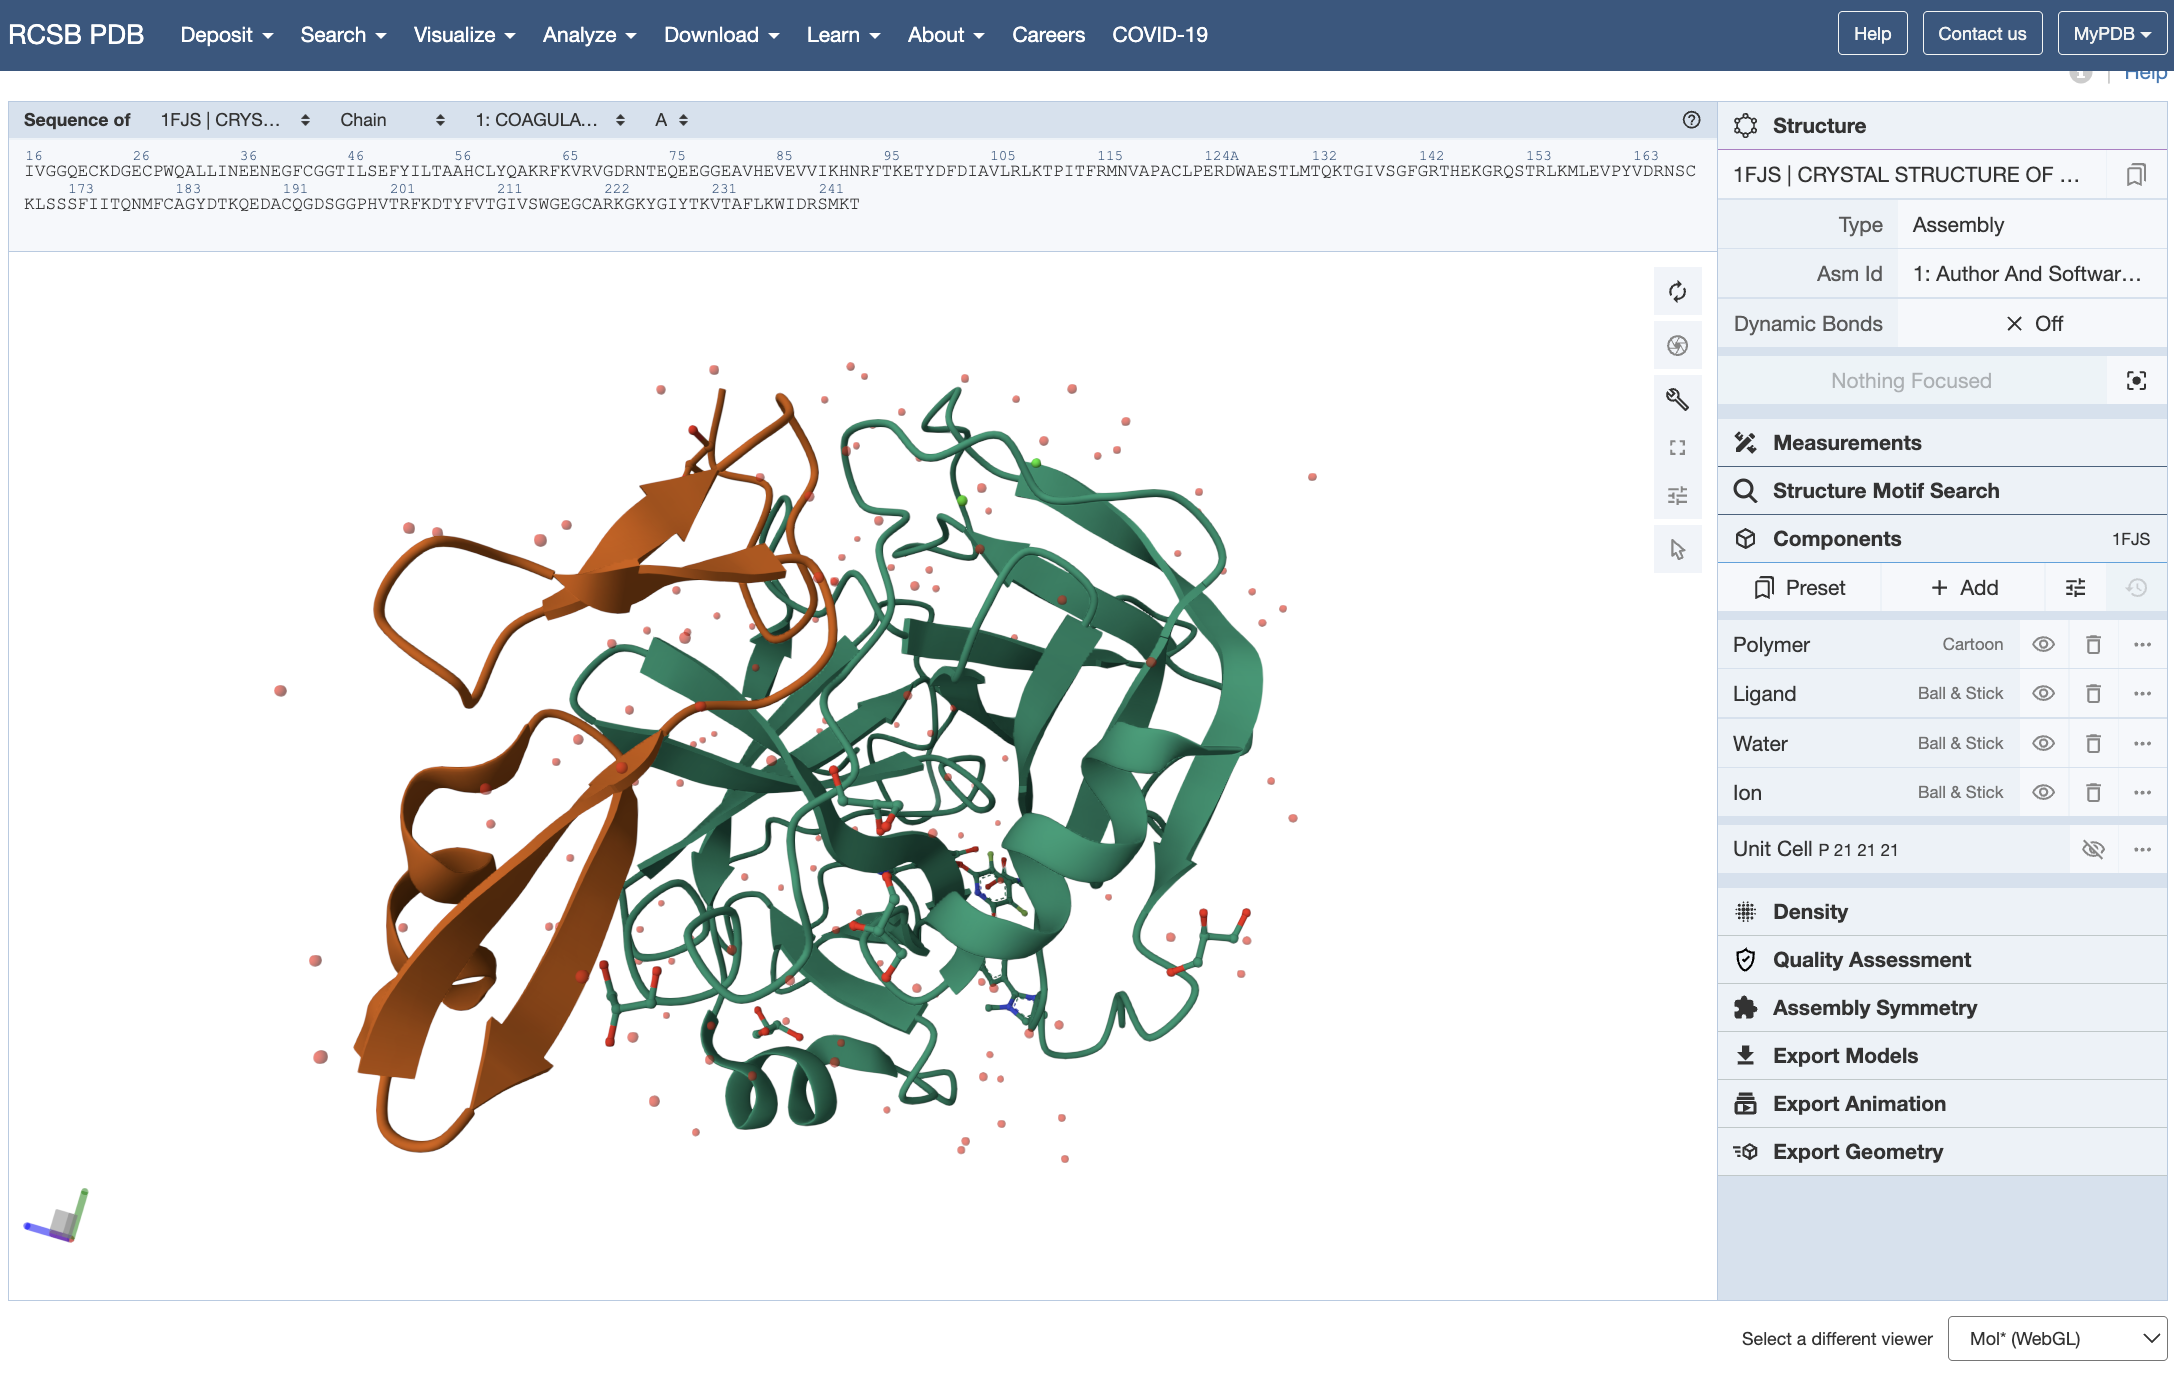Open the Mol* (WebGL) viewer selector dropdown
The image size is (2174, 1380).
click(2057, 1339)
